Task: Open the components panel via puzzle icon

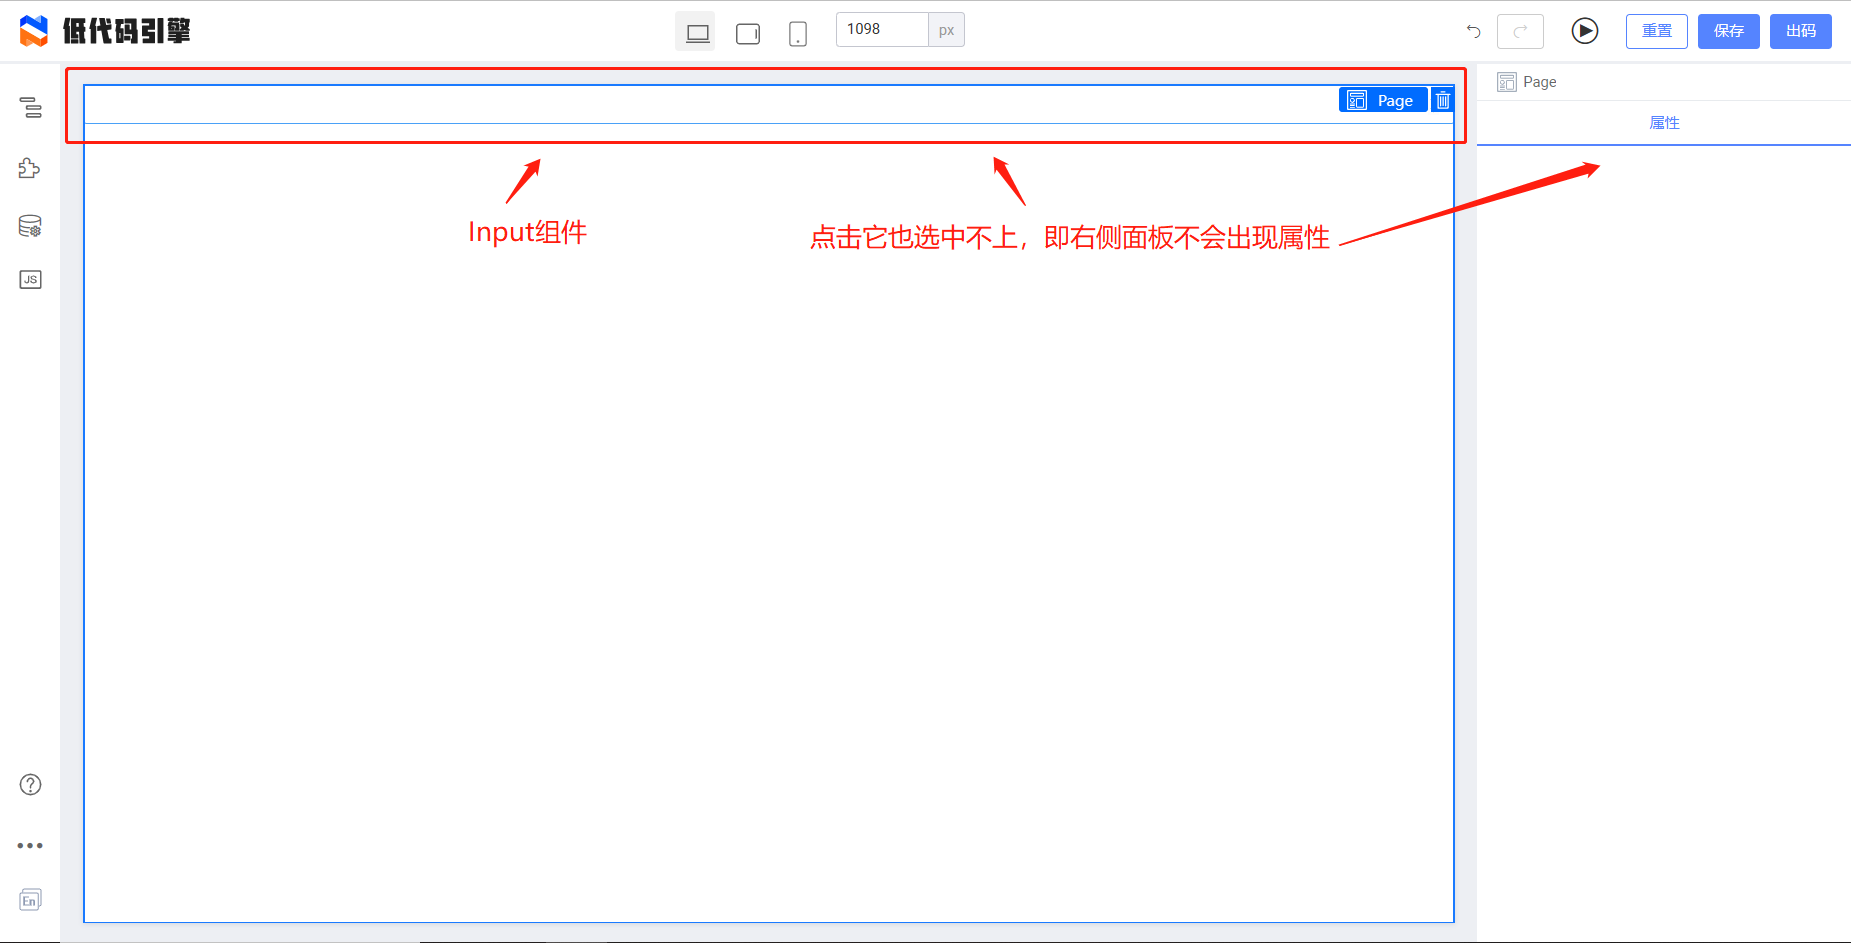Action: point(30,168)
